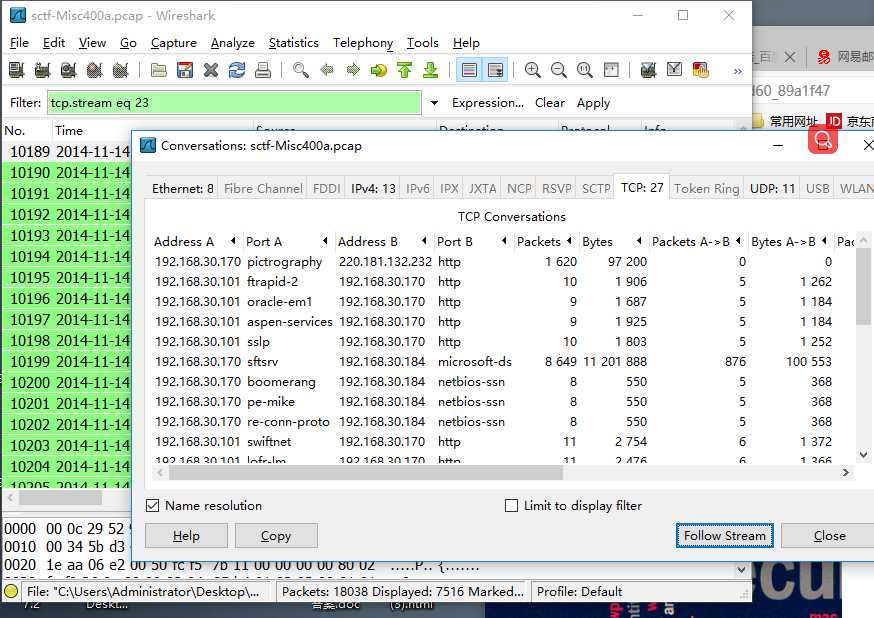This screenshot has height=618, width=874.
Task: Click Clear filter button
Action: 550,103
